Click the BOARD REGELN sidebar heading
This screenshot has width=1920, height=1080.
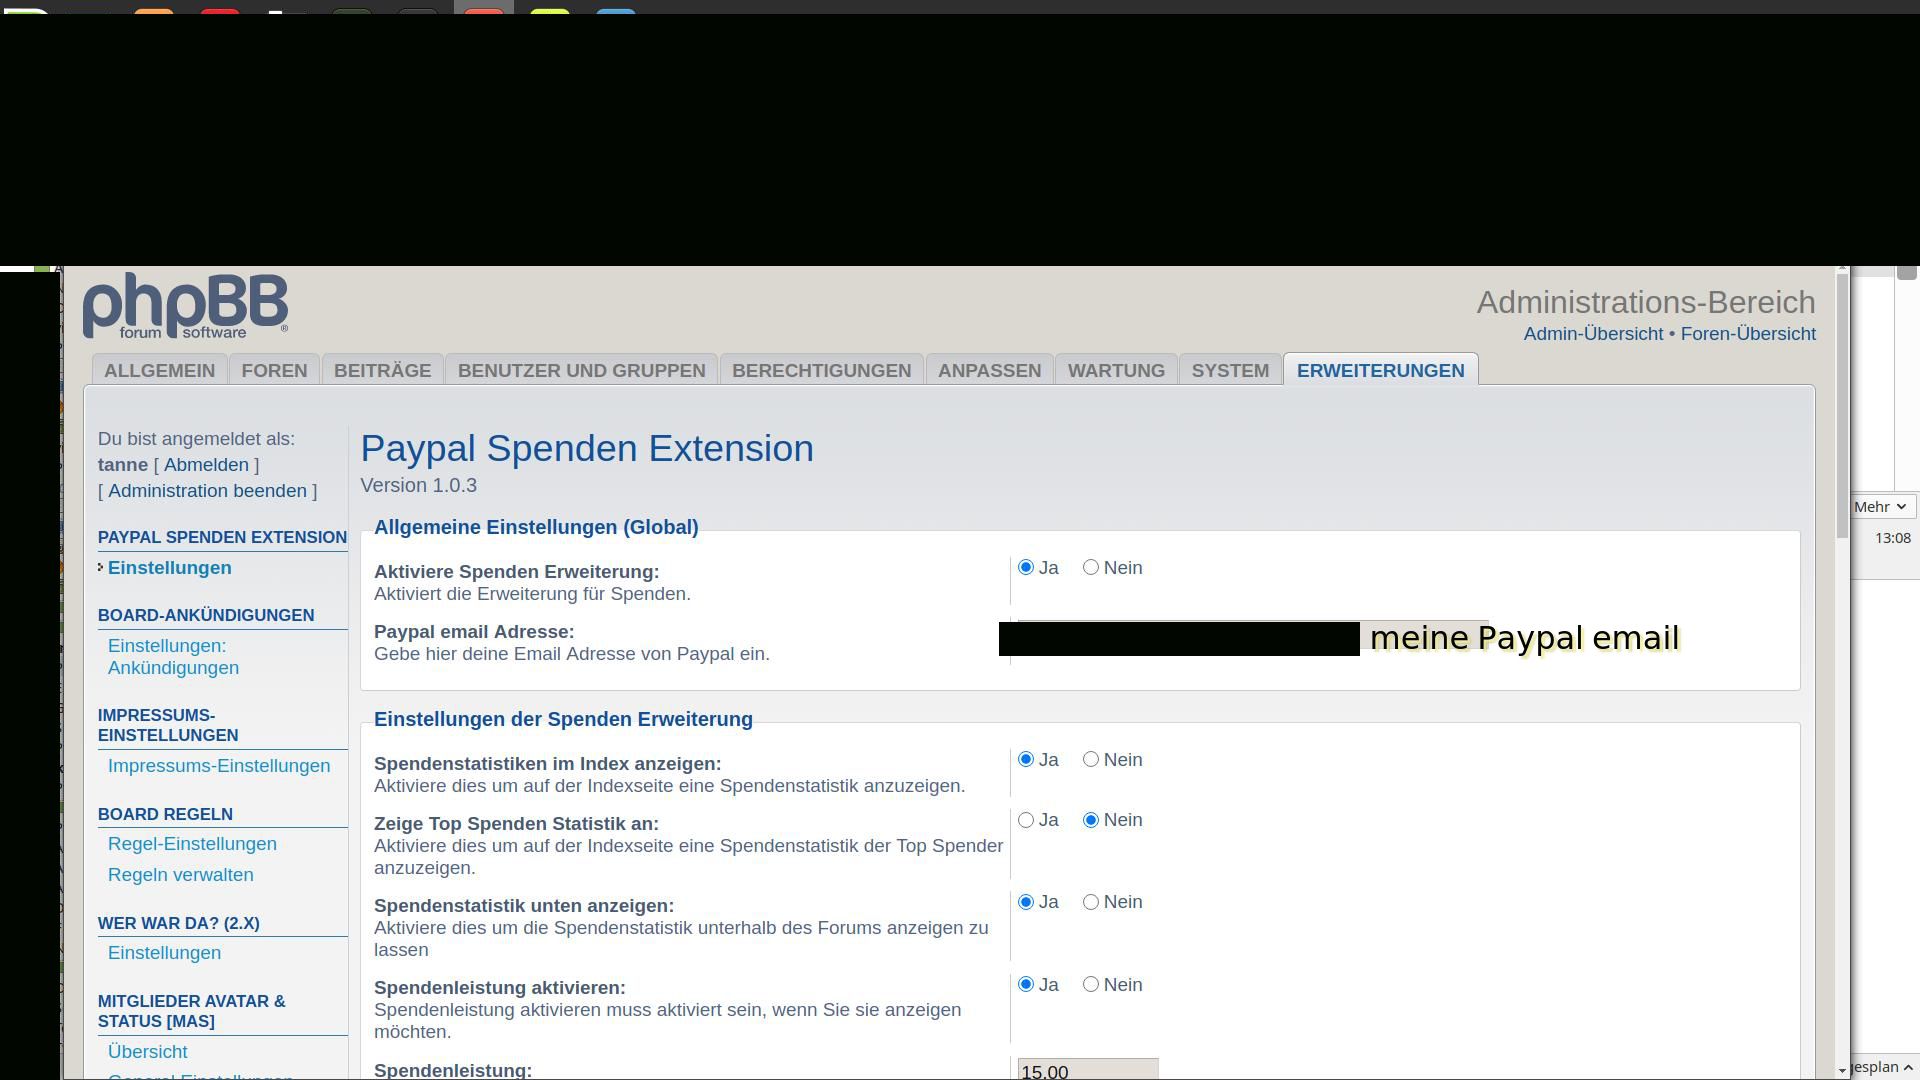tap(165, 814)
